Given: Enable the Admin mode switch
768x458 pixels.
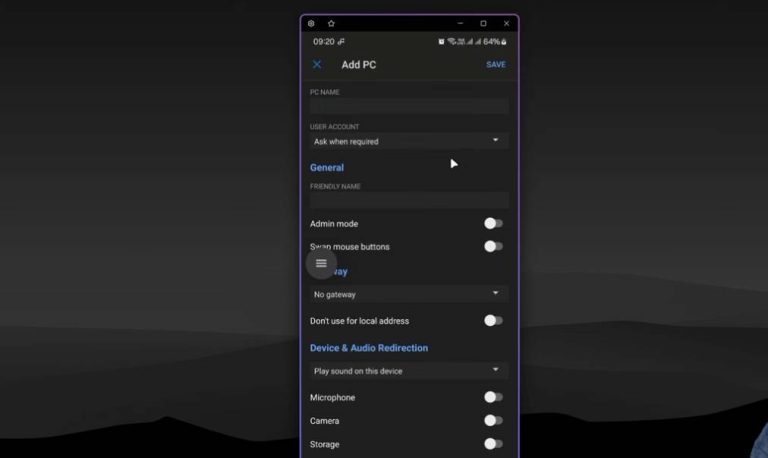Looking at the screenshot, I should click(x=493, y=223).
